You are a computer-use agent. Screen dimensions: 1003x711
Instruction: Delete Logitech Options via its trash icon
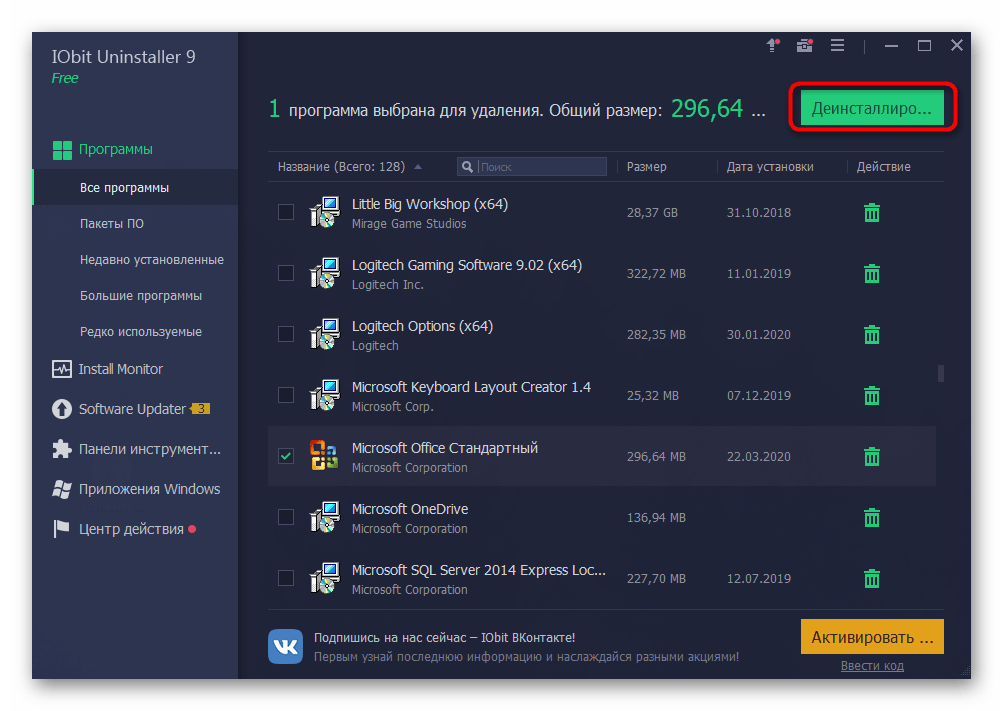click(x=872, y=334)
